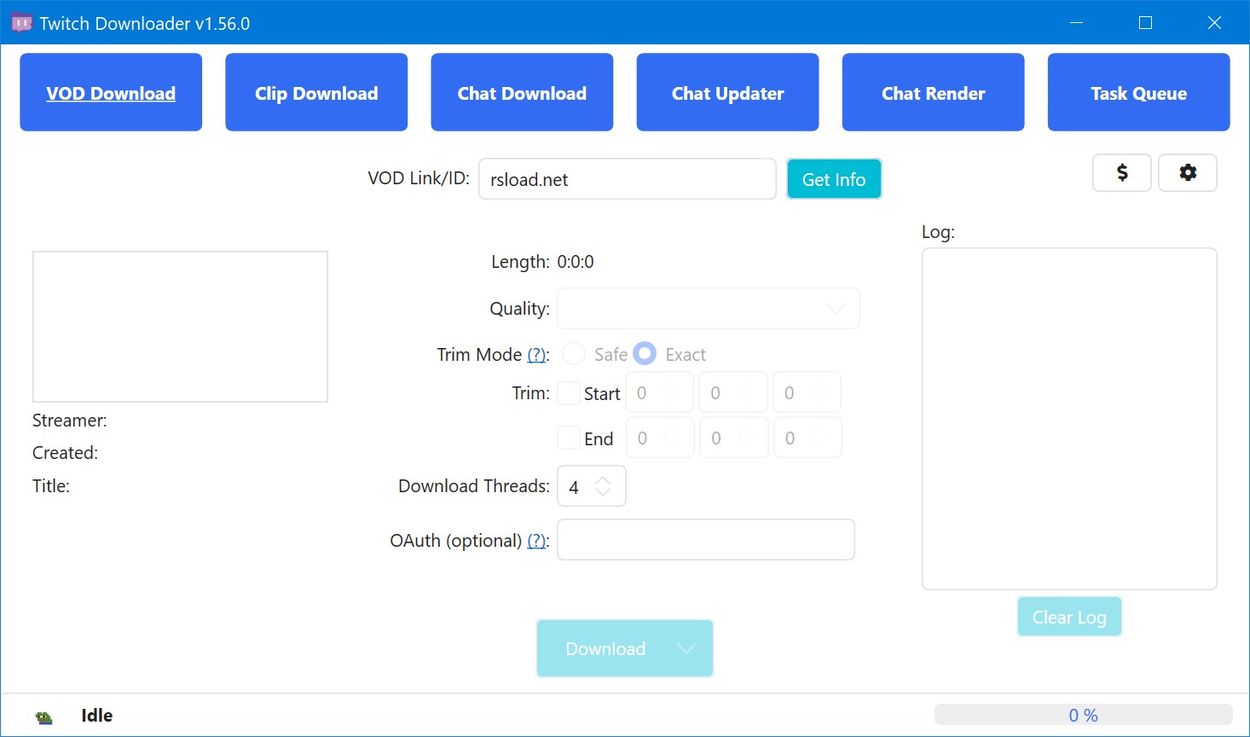Switch to the Clip Download section

click(316, 91)
